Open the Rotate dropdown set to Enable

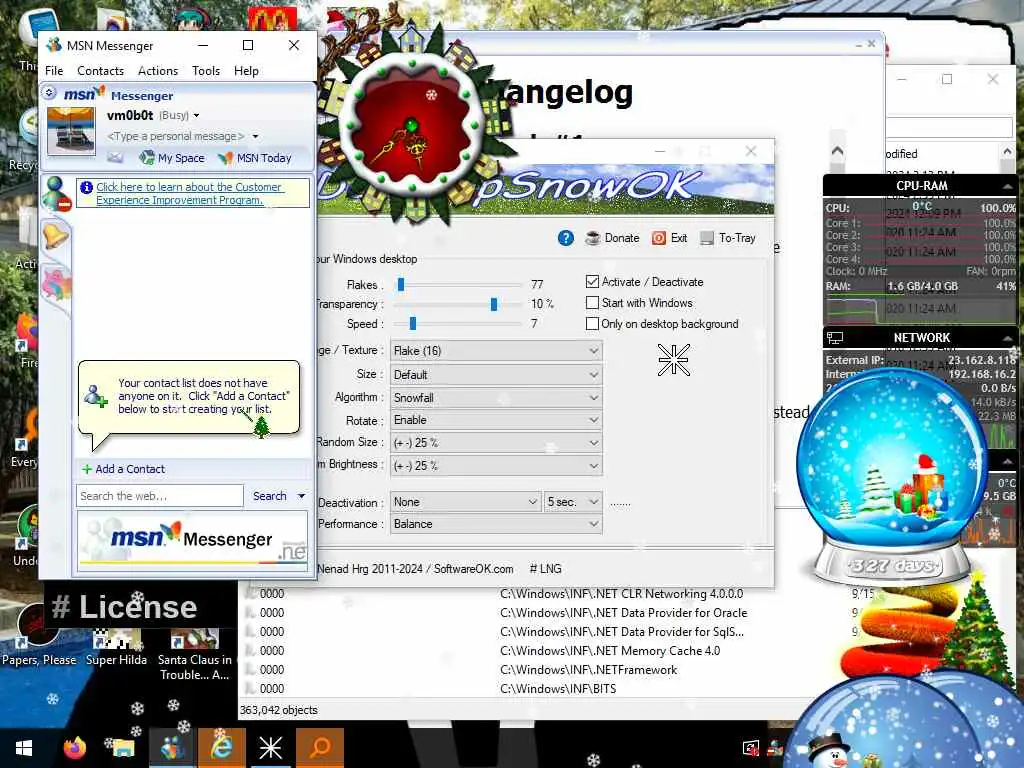pos(496,420)
